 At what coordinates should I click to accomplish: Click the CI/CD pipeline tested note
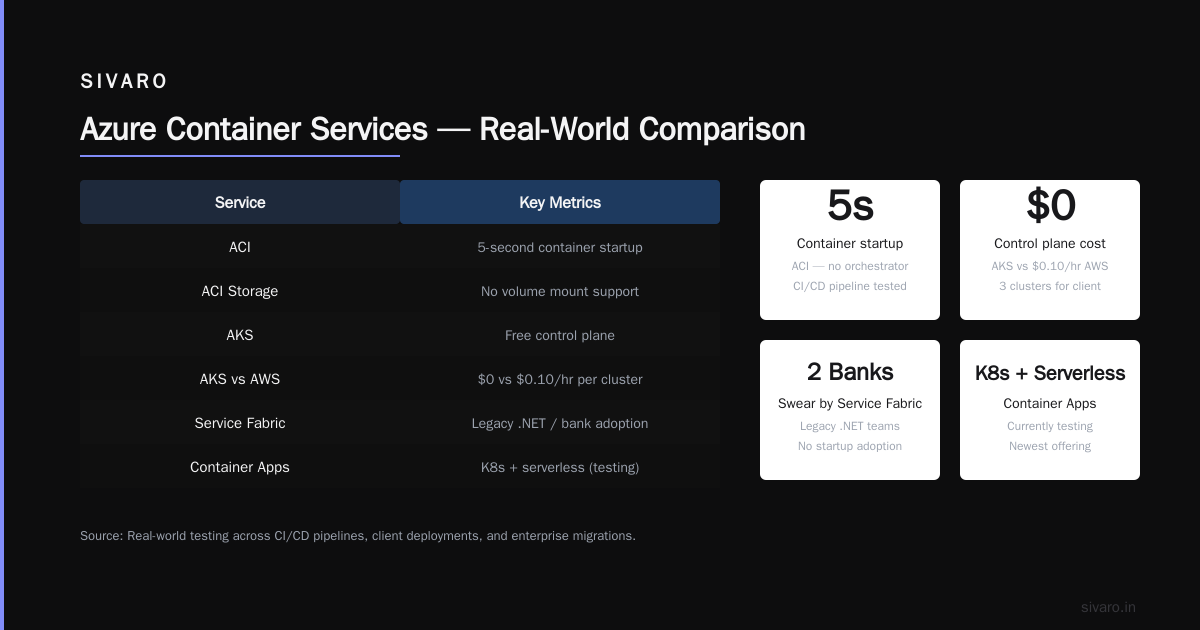click(850, 286)
